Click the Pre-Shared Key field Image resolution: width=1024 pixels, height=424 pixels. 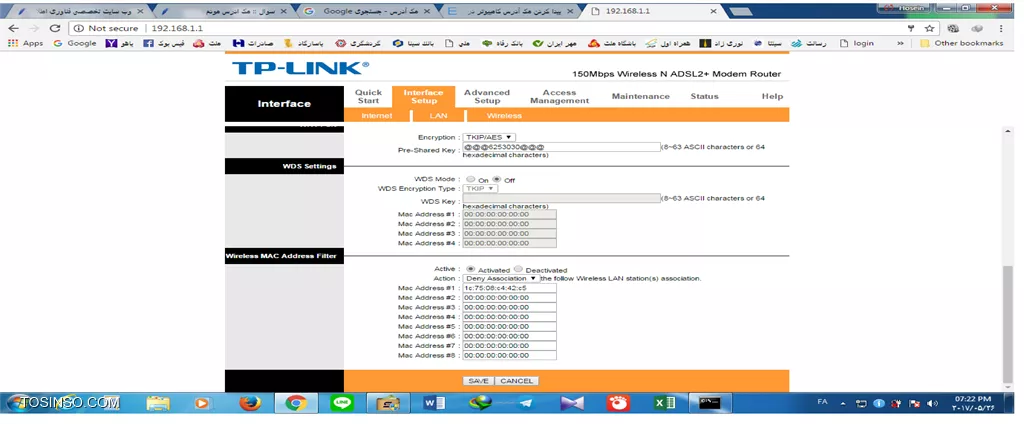click(x=562, y=147)
